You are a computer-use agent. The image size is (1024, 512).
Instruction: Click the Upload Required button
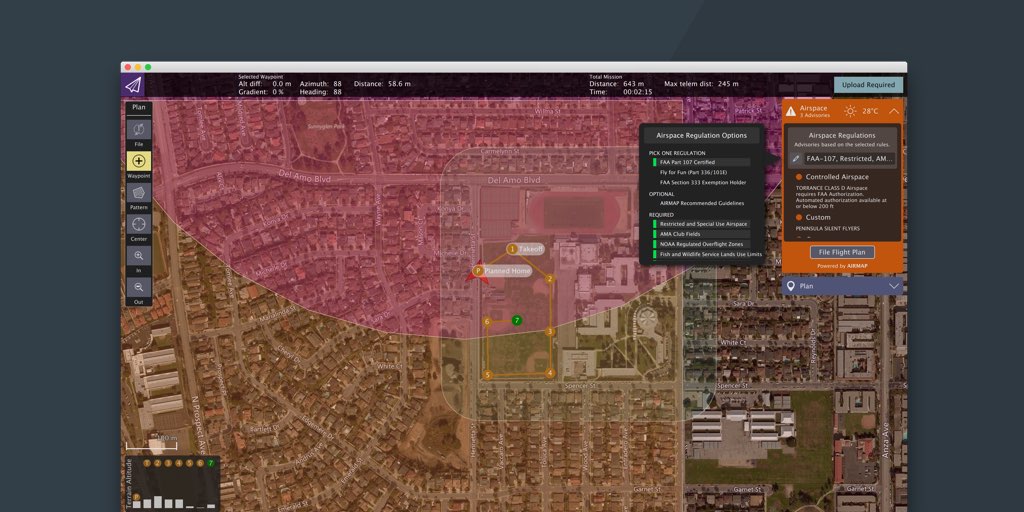click(868, 85)
